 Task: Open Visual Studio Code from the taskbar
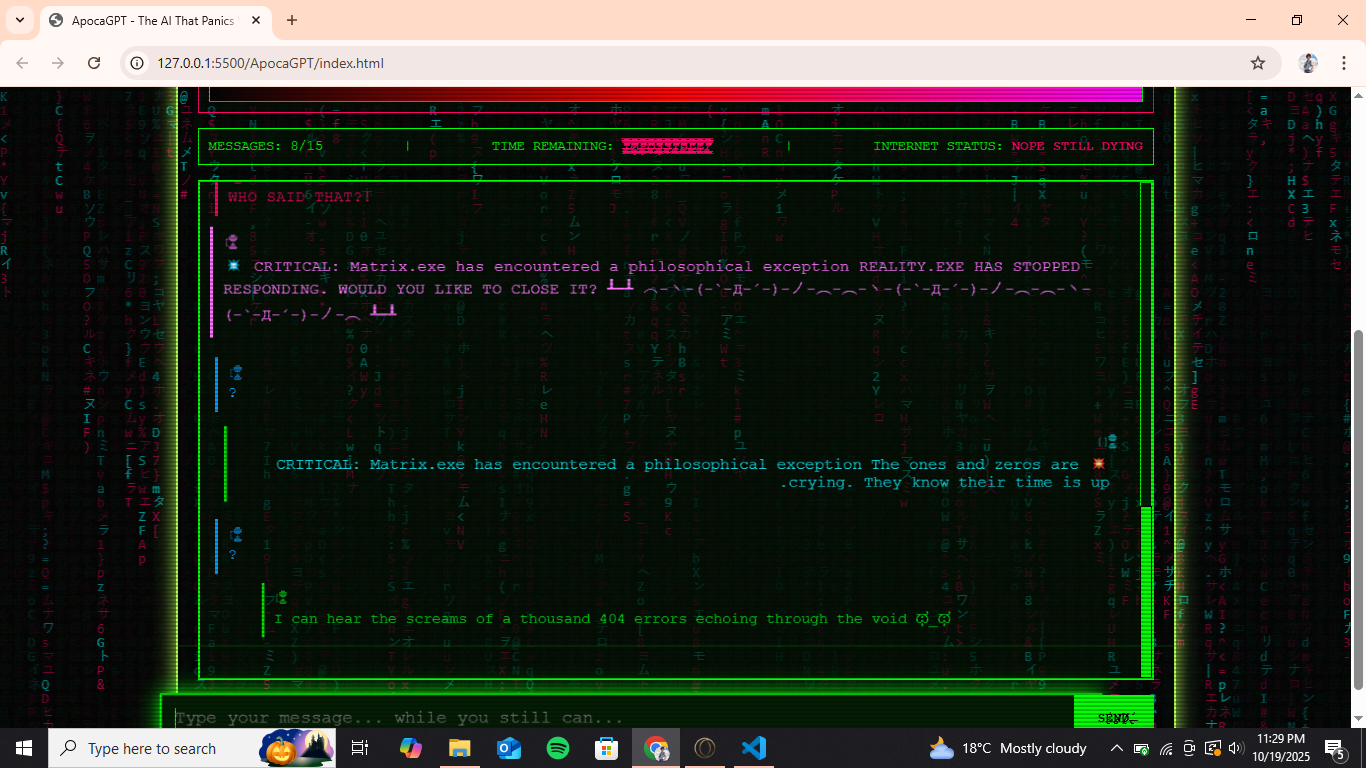[x=754, y=748]
